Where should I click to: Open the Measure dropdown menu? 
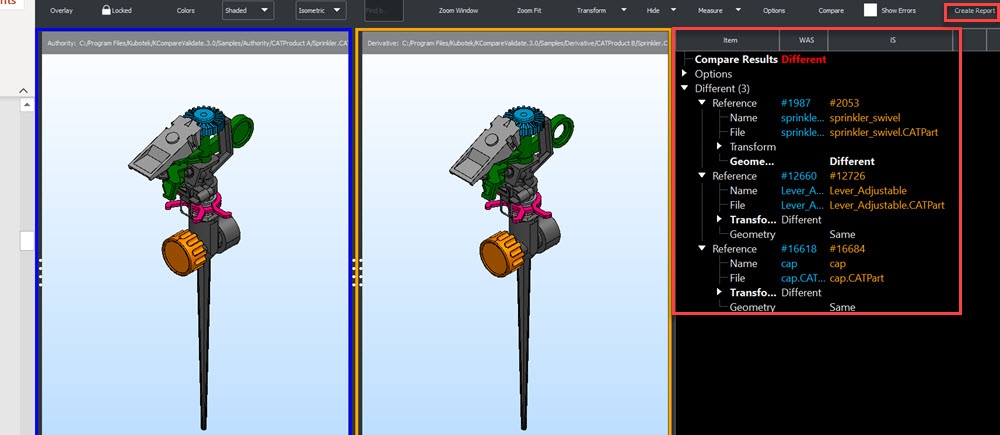pos(738,10)
